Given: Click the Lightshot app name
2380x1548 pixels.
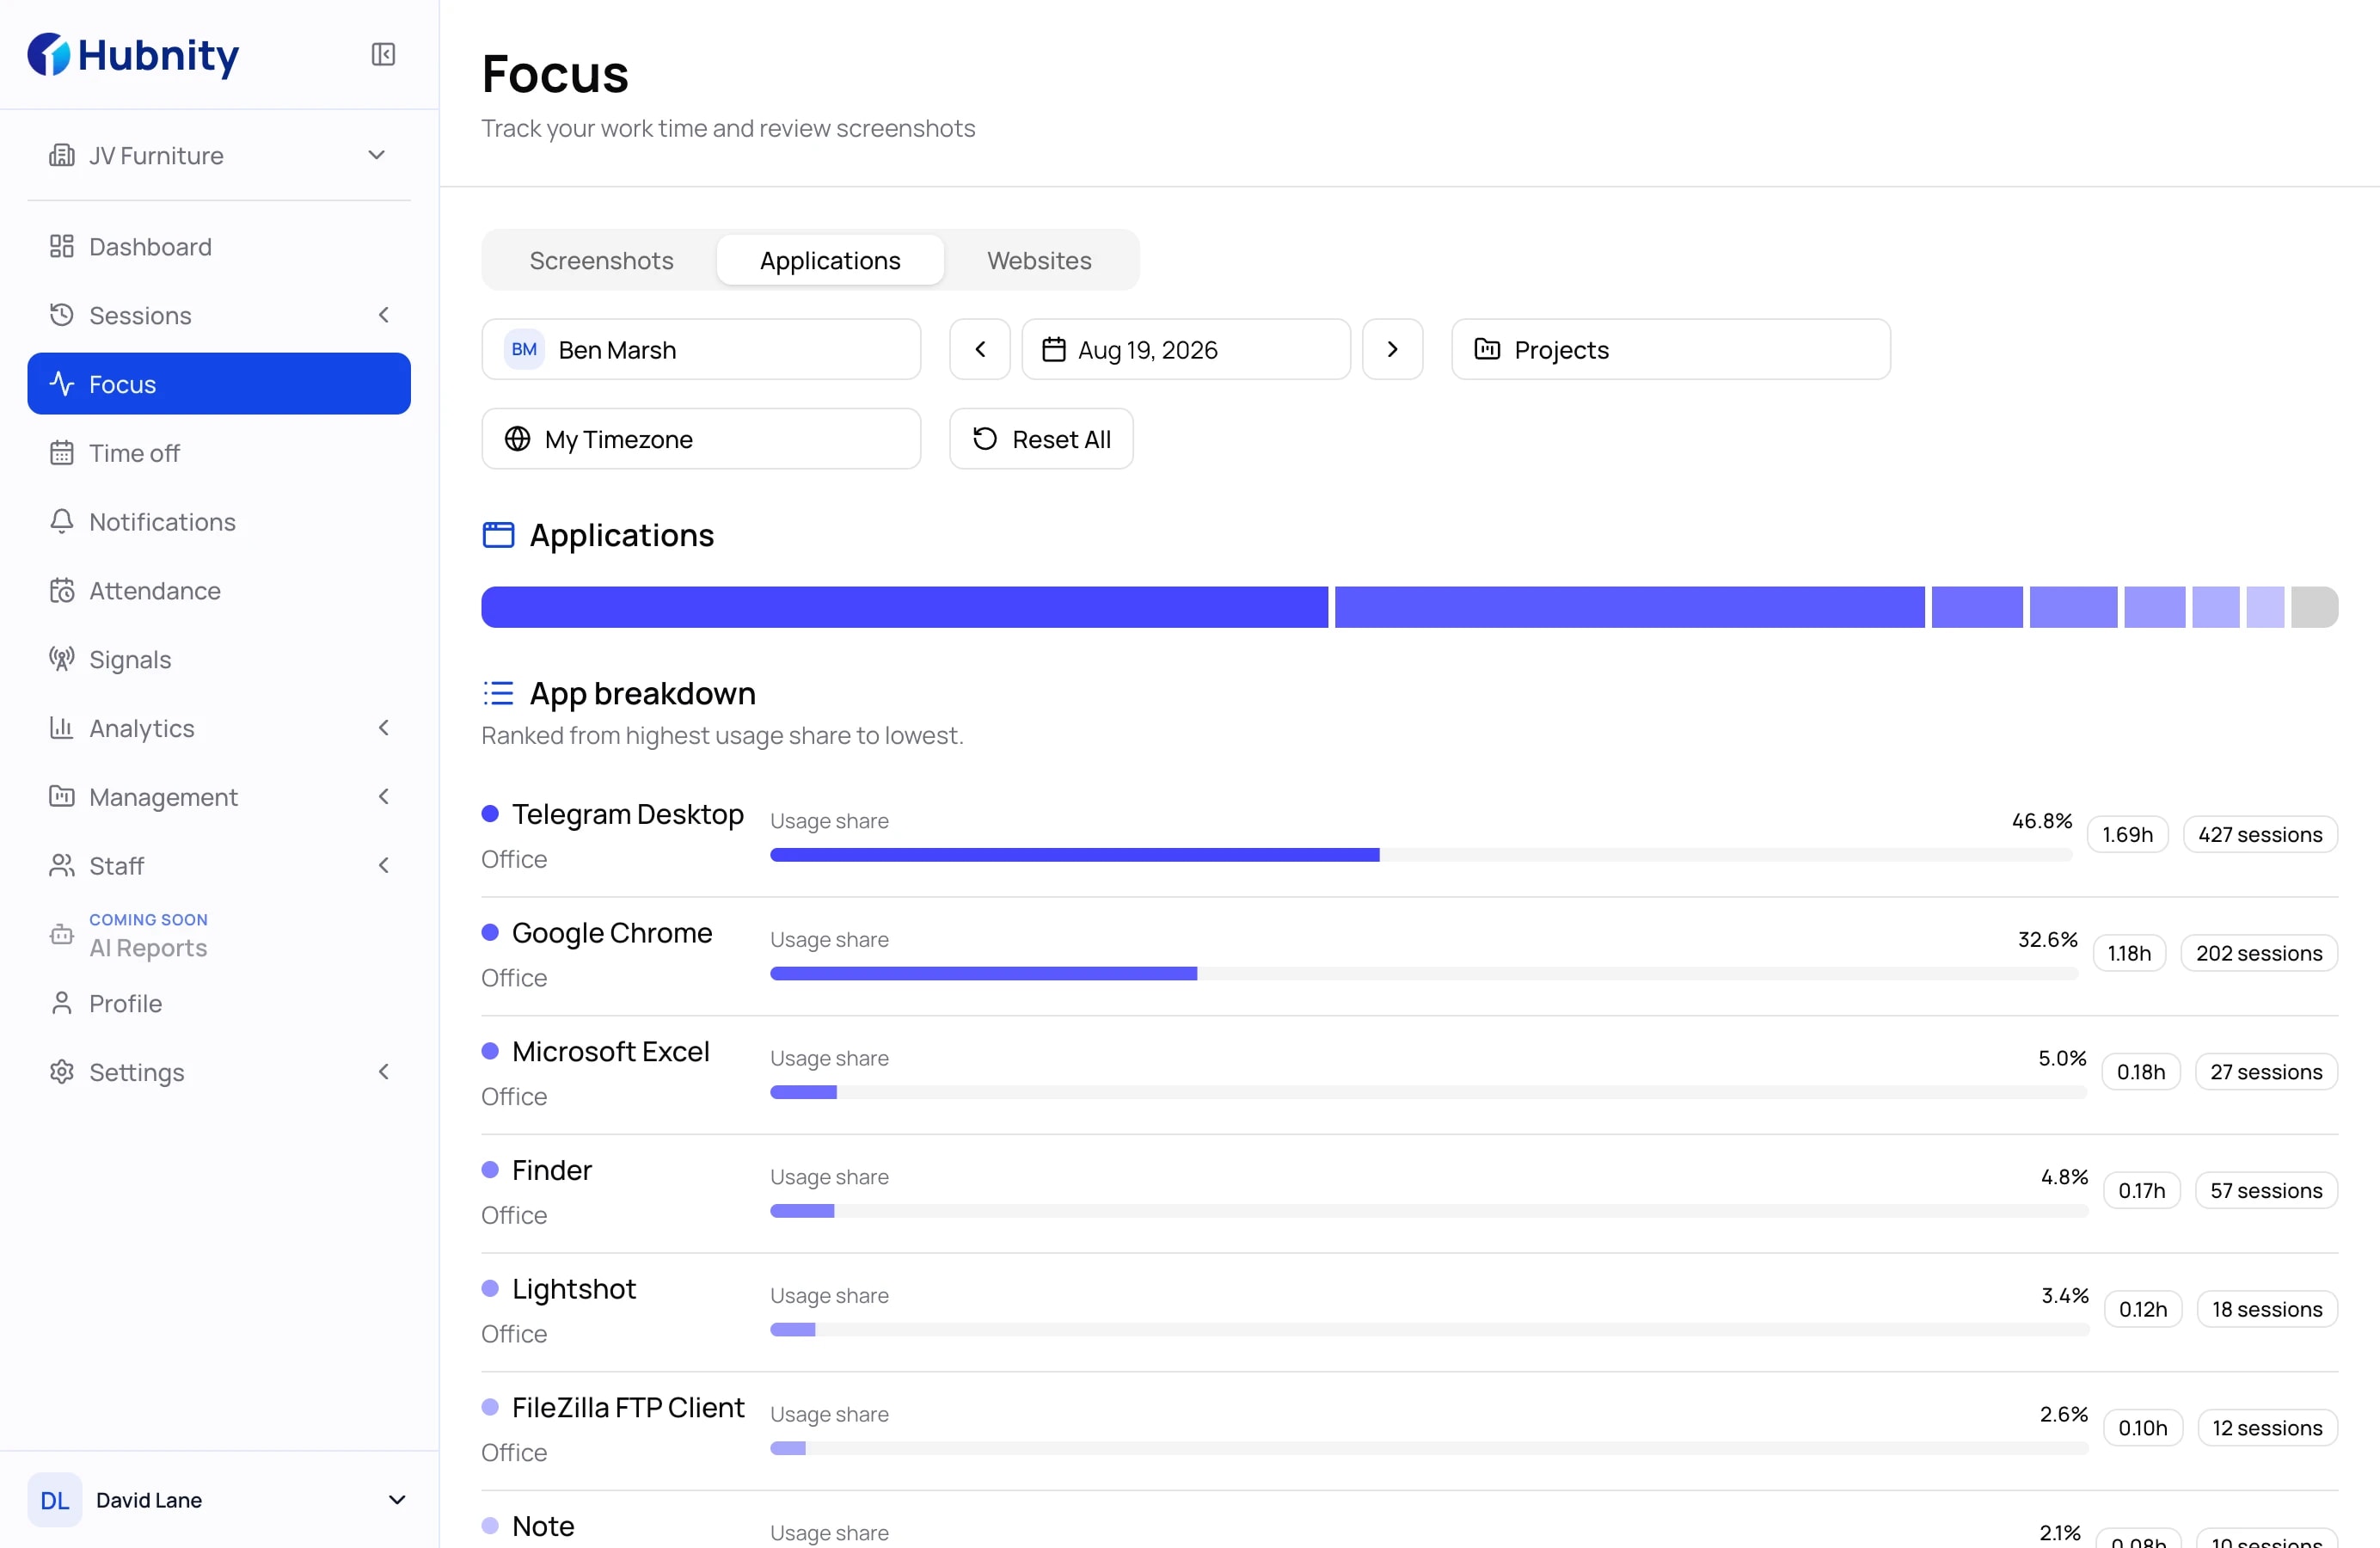Looking at the screenshot, I should coord(573,1289).
